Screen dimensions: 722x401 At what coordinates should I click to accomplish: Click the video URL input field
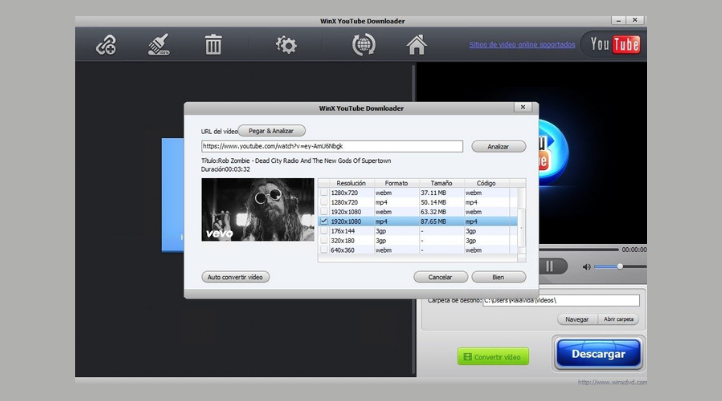pos(332,146)
